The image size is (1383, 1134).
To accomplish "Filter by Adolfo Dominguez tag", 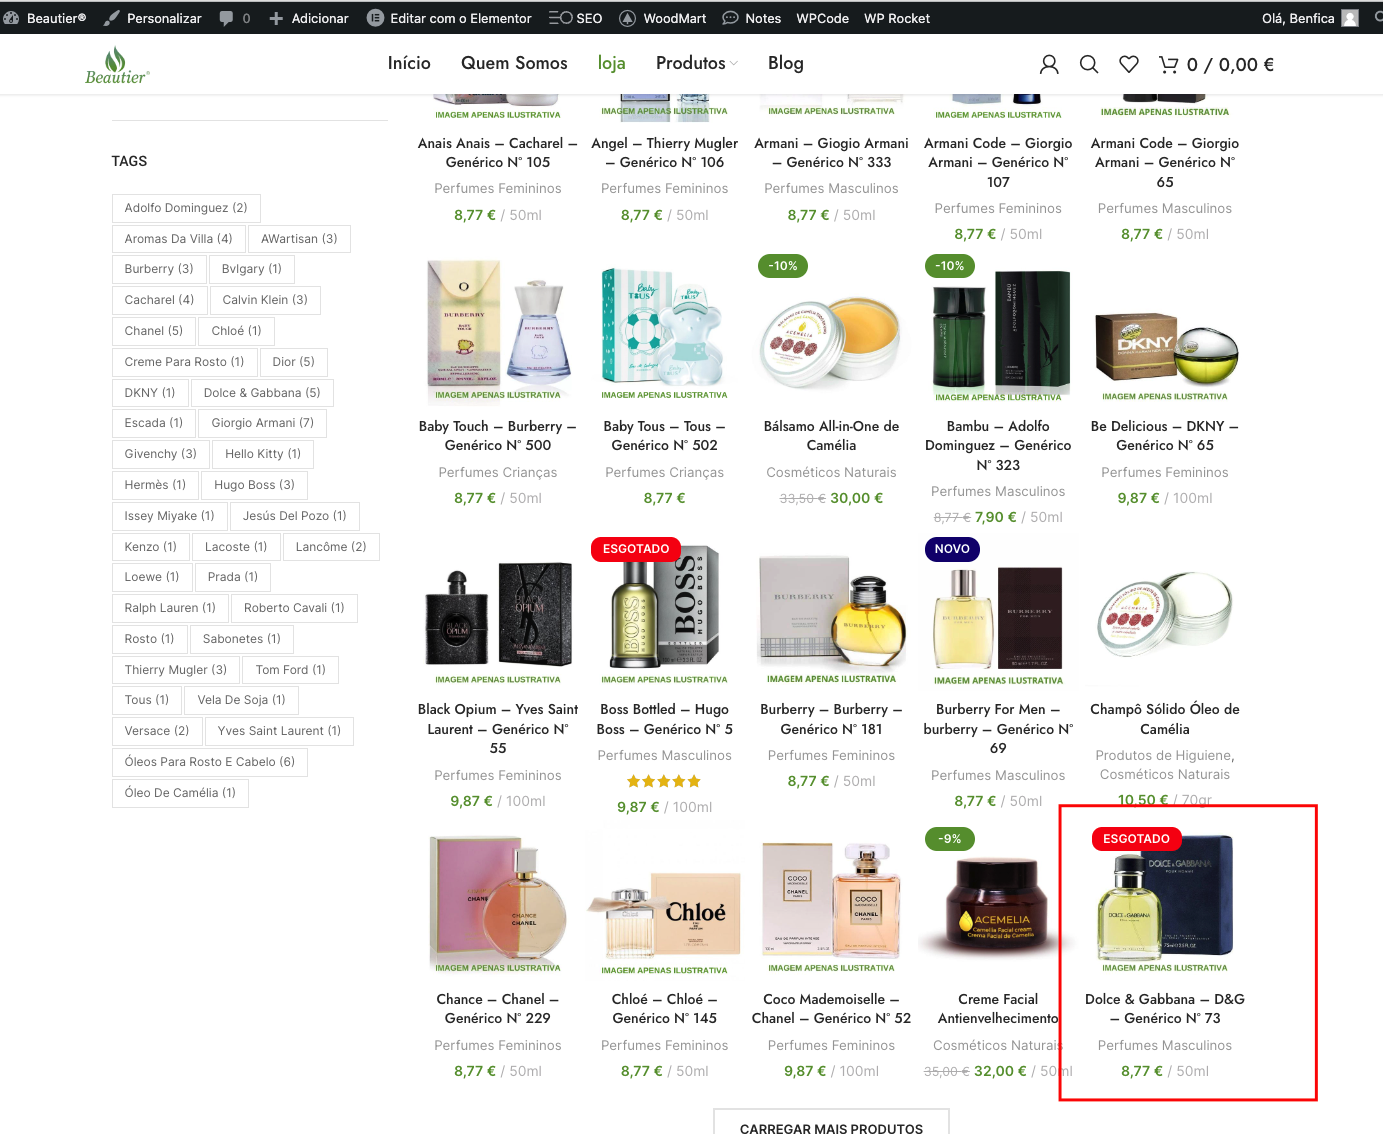I will tap(186, 208).
